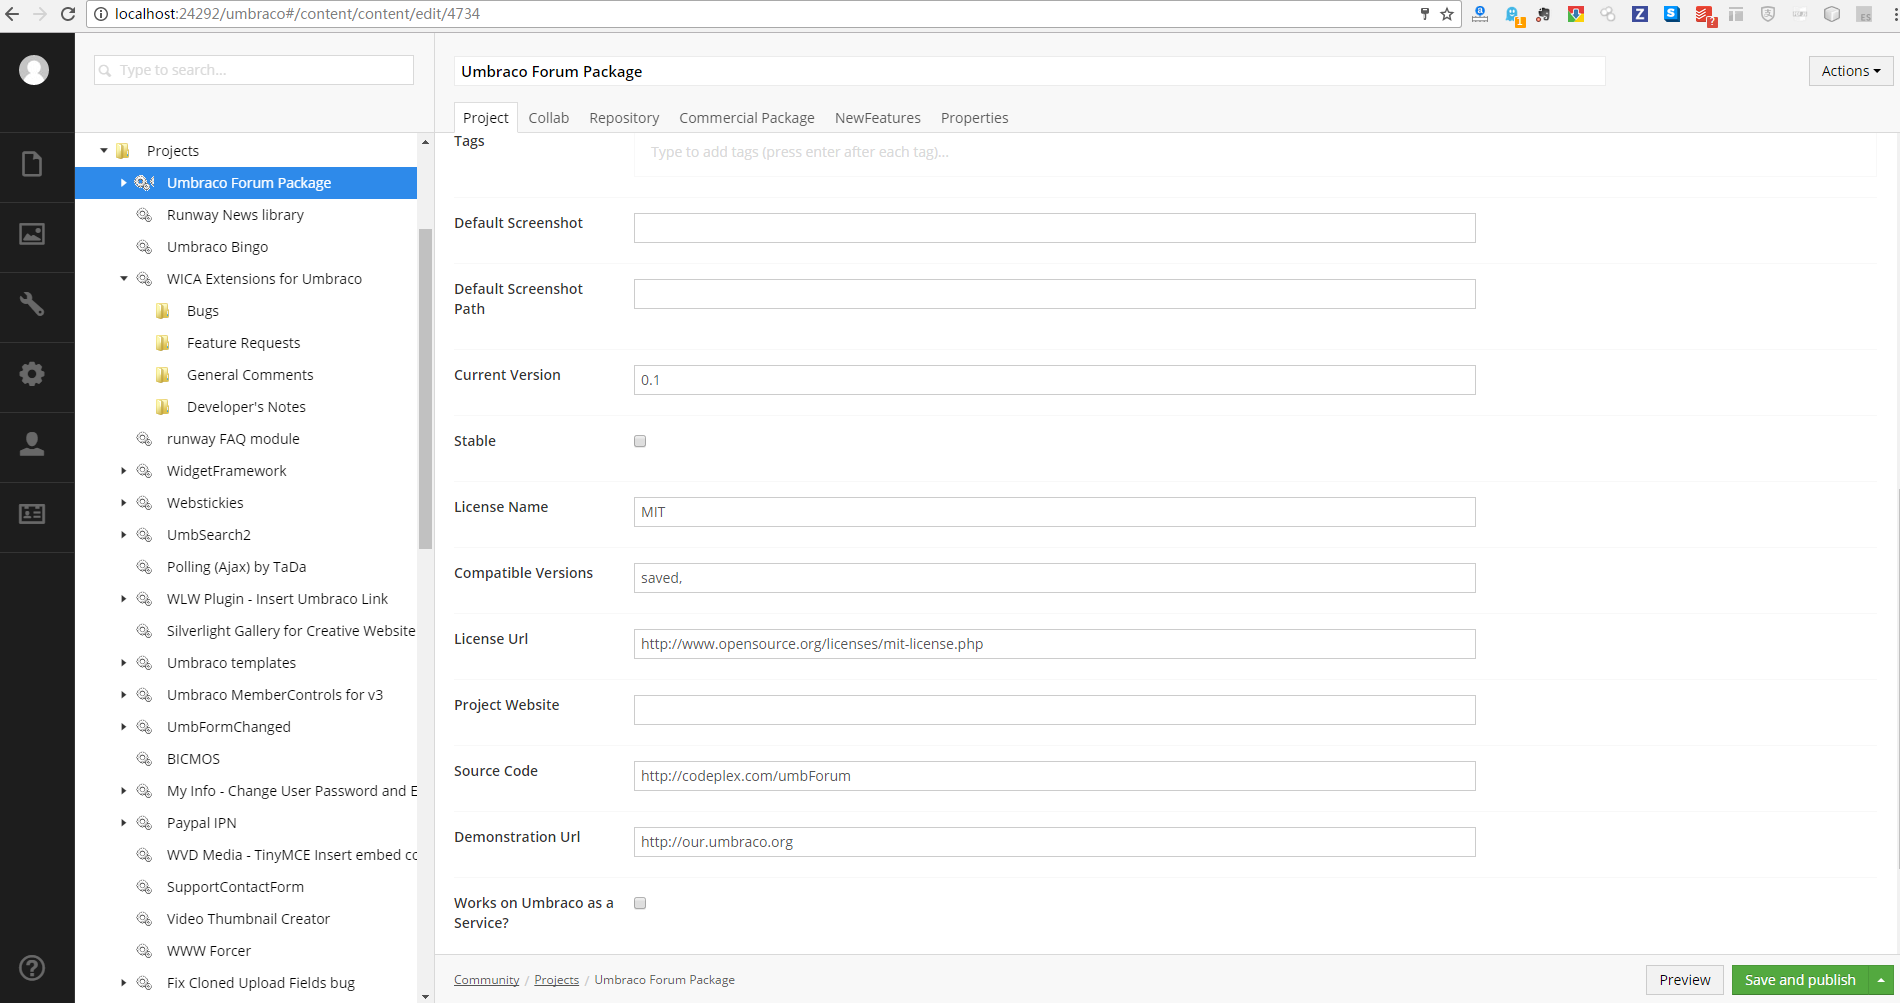Enable Works on Umbraco as a Service
The width and height of the screenshot is (1900, 1003).
[640, 903]
